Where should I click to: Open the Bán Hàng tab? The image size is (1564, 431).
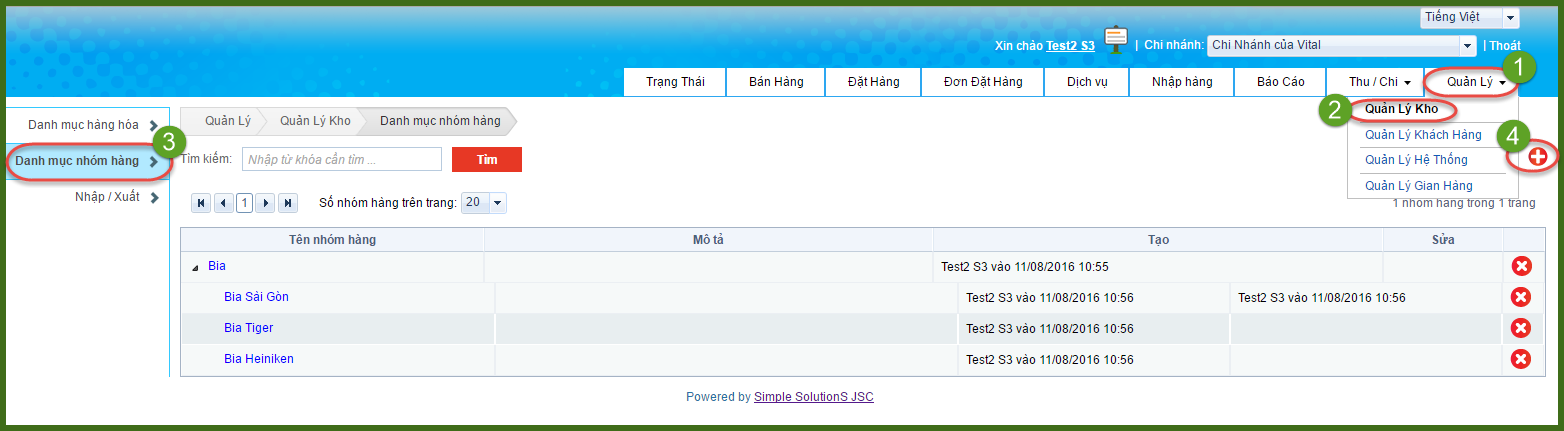776,82
